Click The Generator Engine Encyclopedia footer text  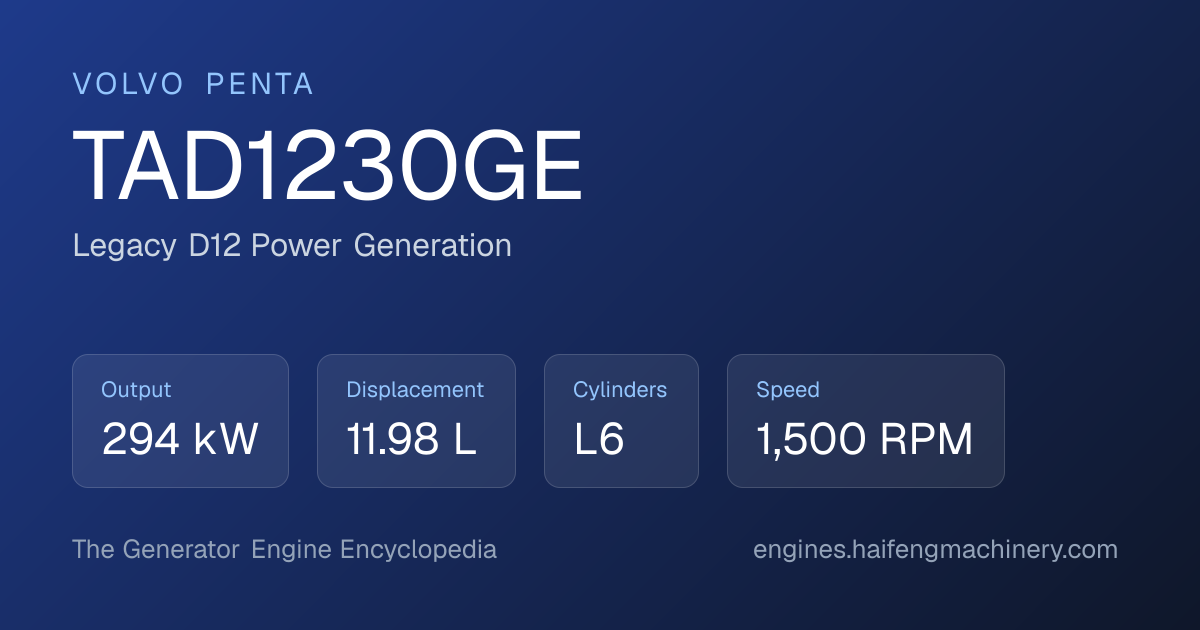[285, 550]
